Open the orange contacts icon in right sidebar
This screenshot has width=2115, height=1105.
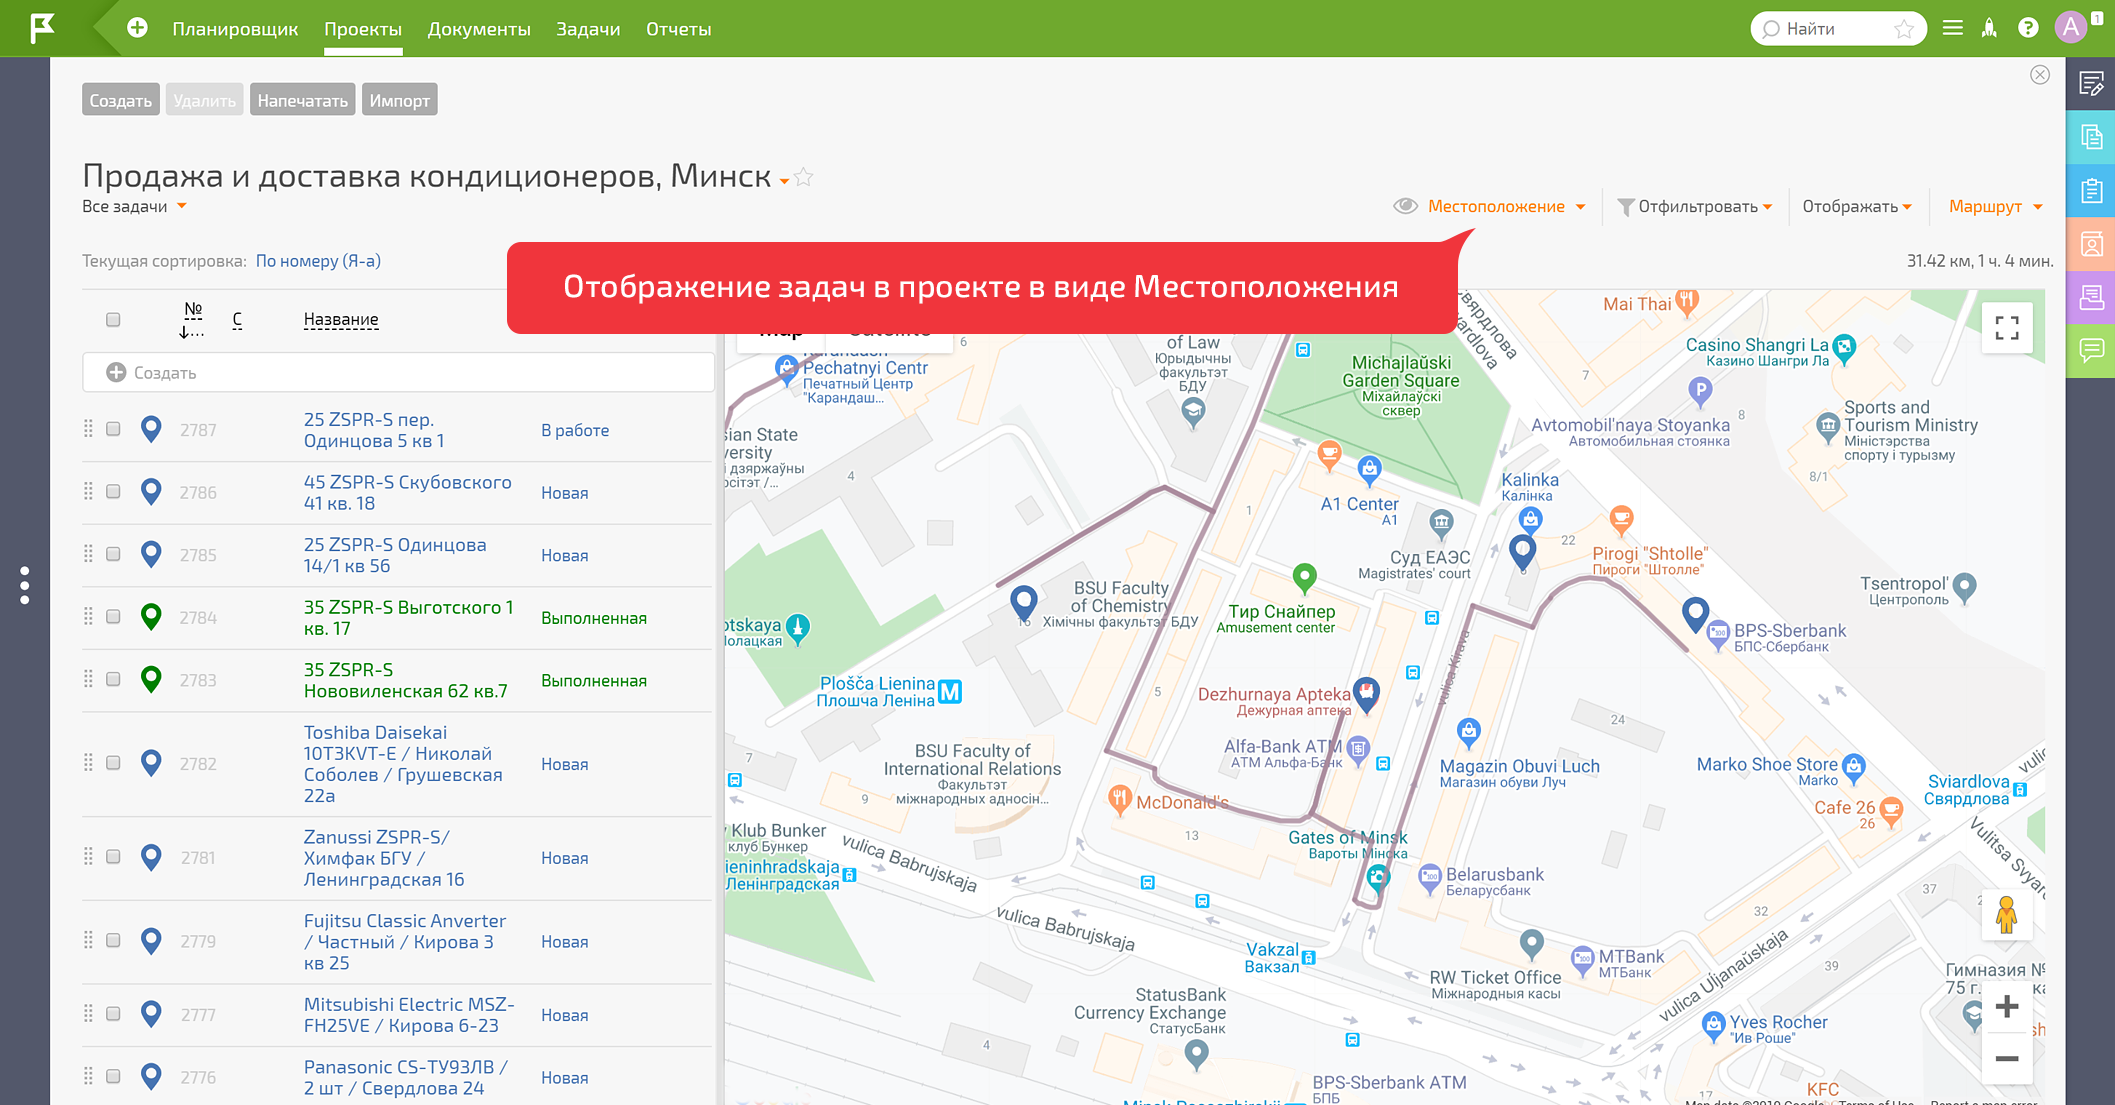[x=2091, y=244]
